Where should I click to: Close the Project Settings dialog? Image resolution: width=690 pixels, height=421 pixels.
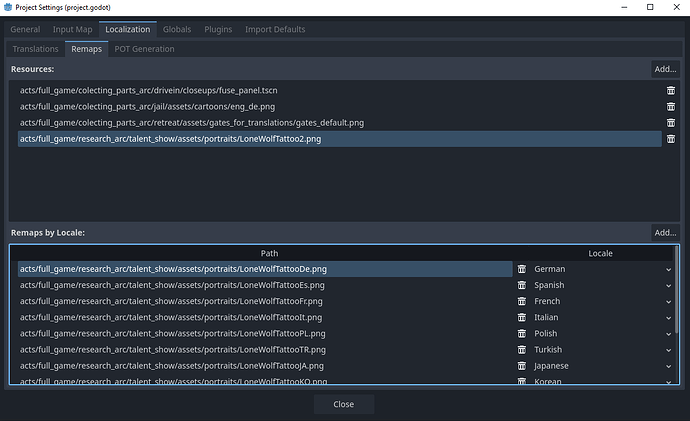[x=344, y=404]
